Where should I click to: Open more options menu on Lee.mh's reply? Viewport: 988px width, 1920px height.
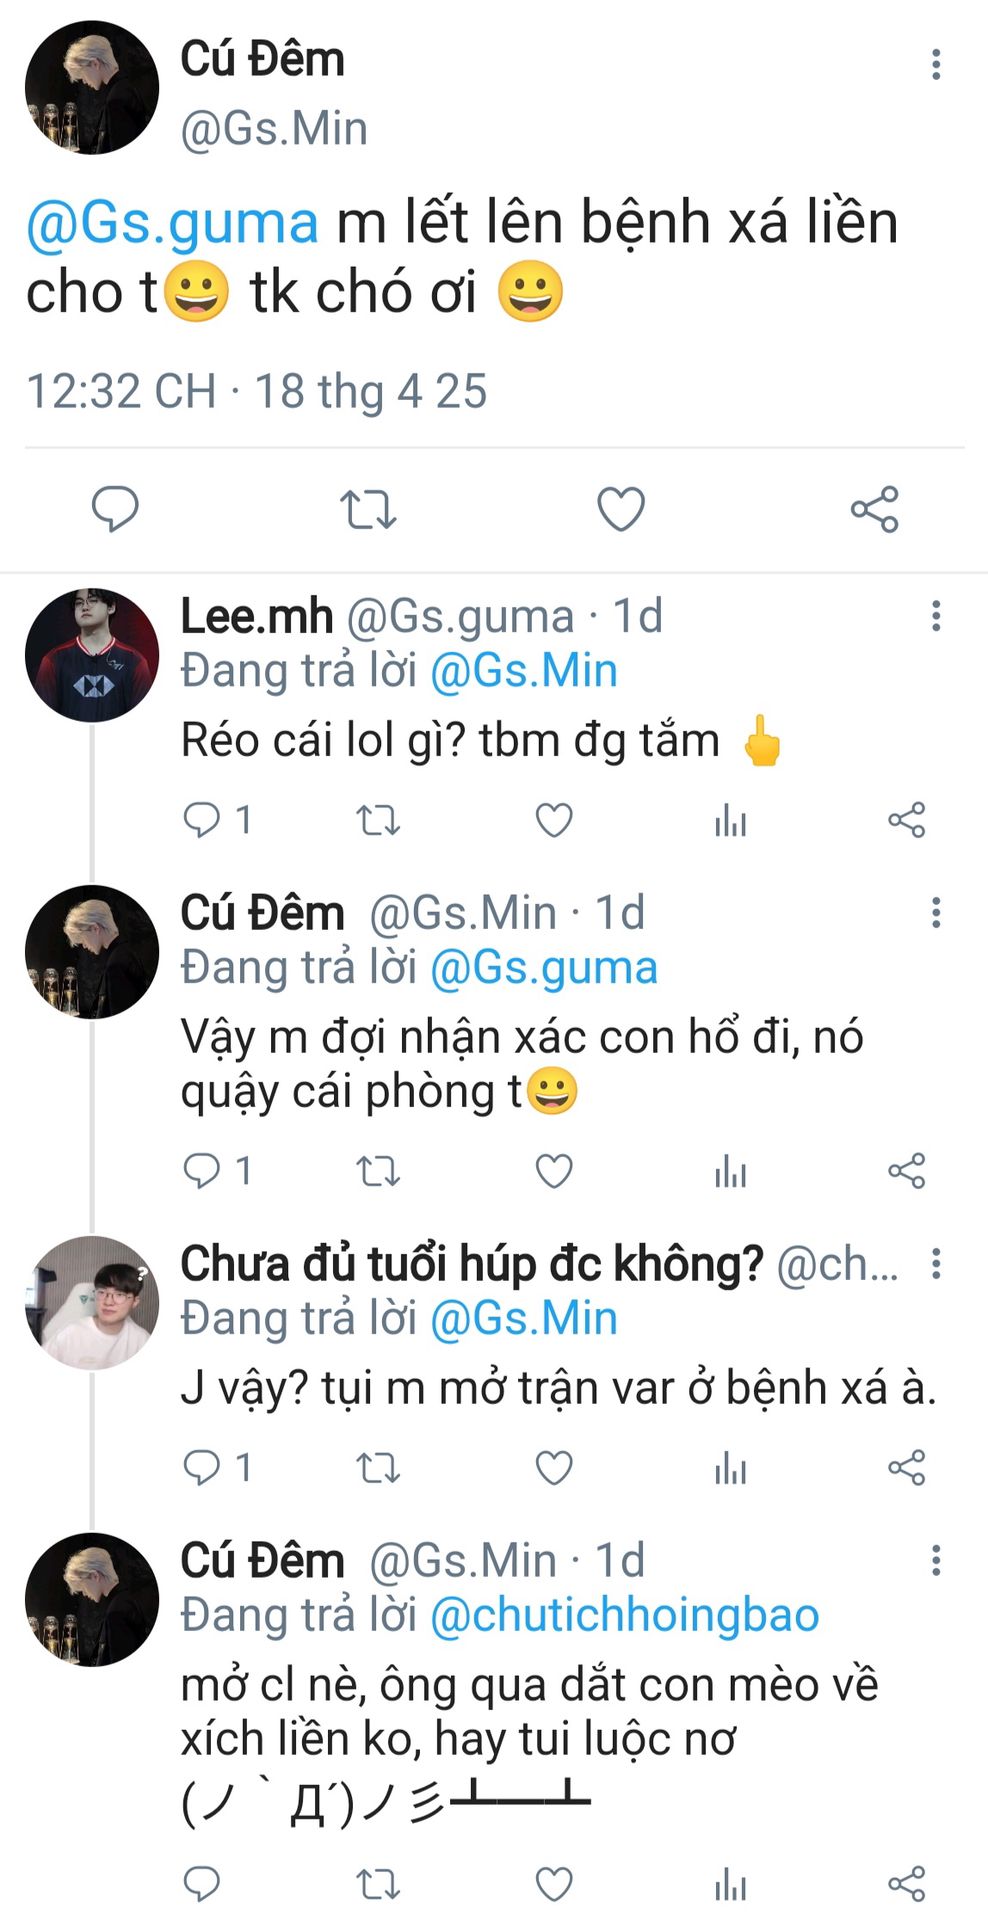(x=936, y=616)
